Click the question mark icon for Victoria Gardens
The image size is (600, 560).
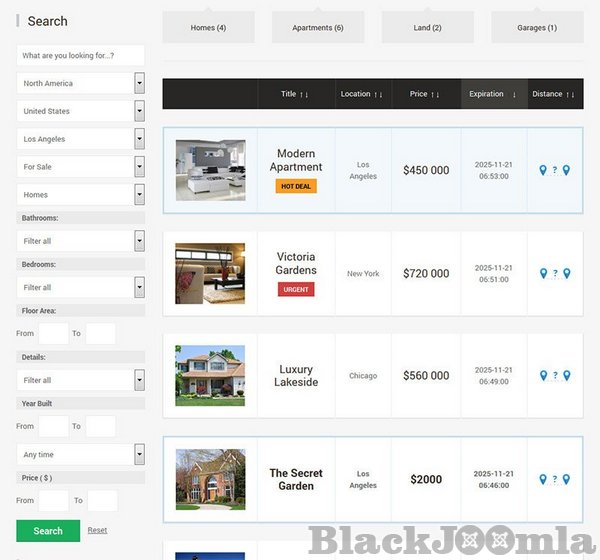click(x=555, y=274)
